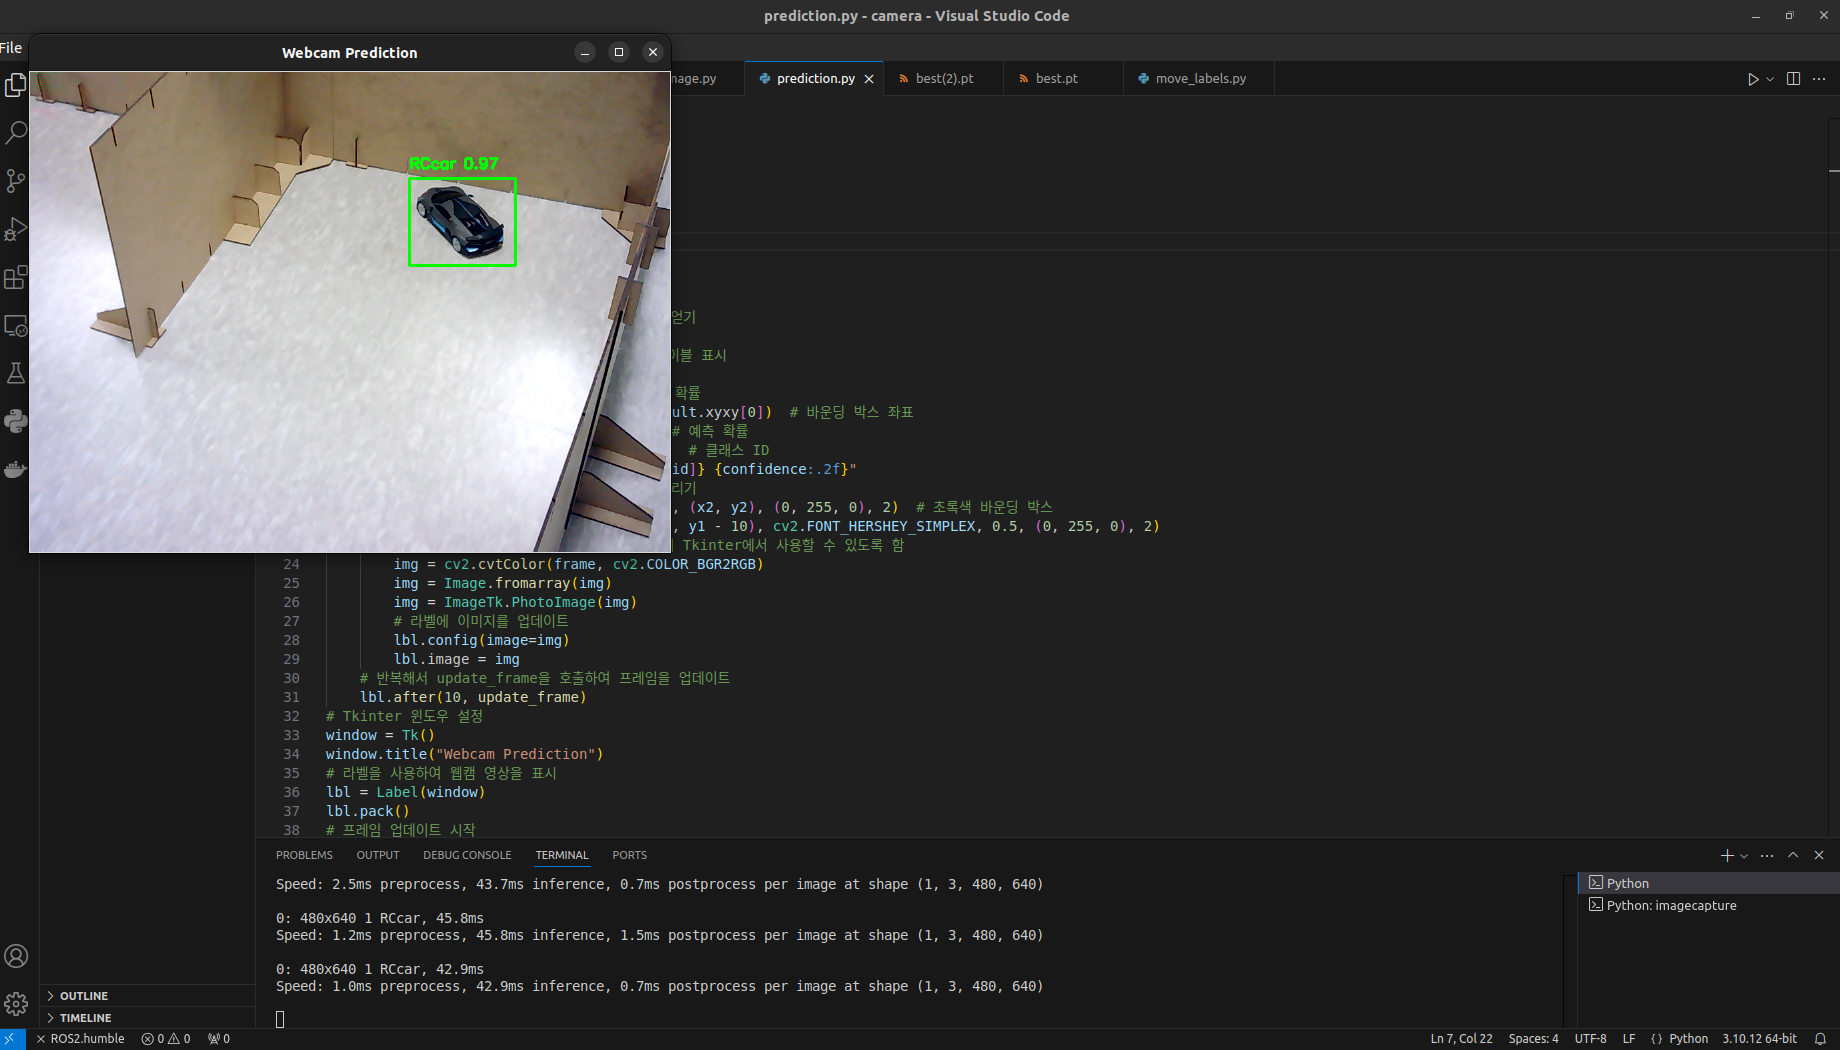Image resolution: width=1840 pixels, height=1050 pixels.
Task: Select the Python terminal entry
Action: click(1708, 883)
